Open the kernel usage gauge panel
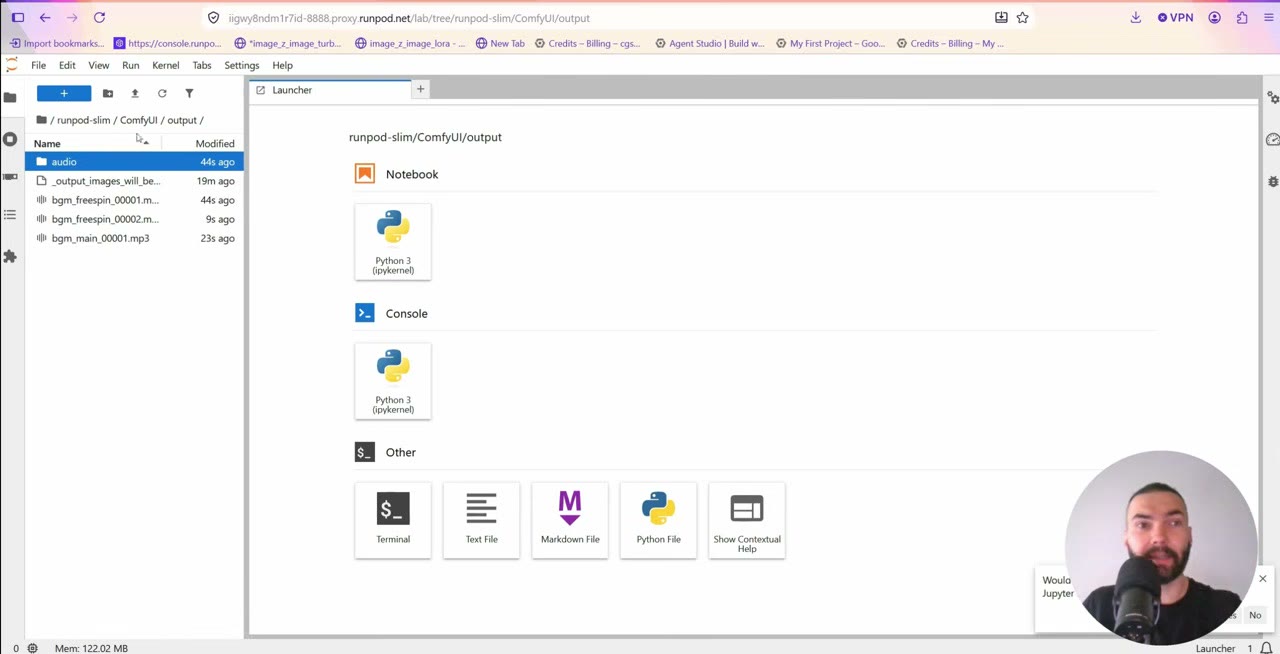Screen dimensions: 1280x654 coord(1272,139)
